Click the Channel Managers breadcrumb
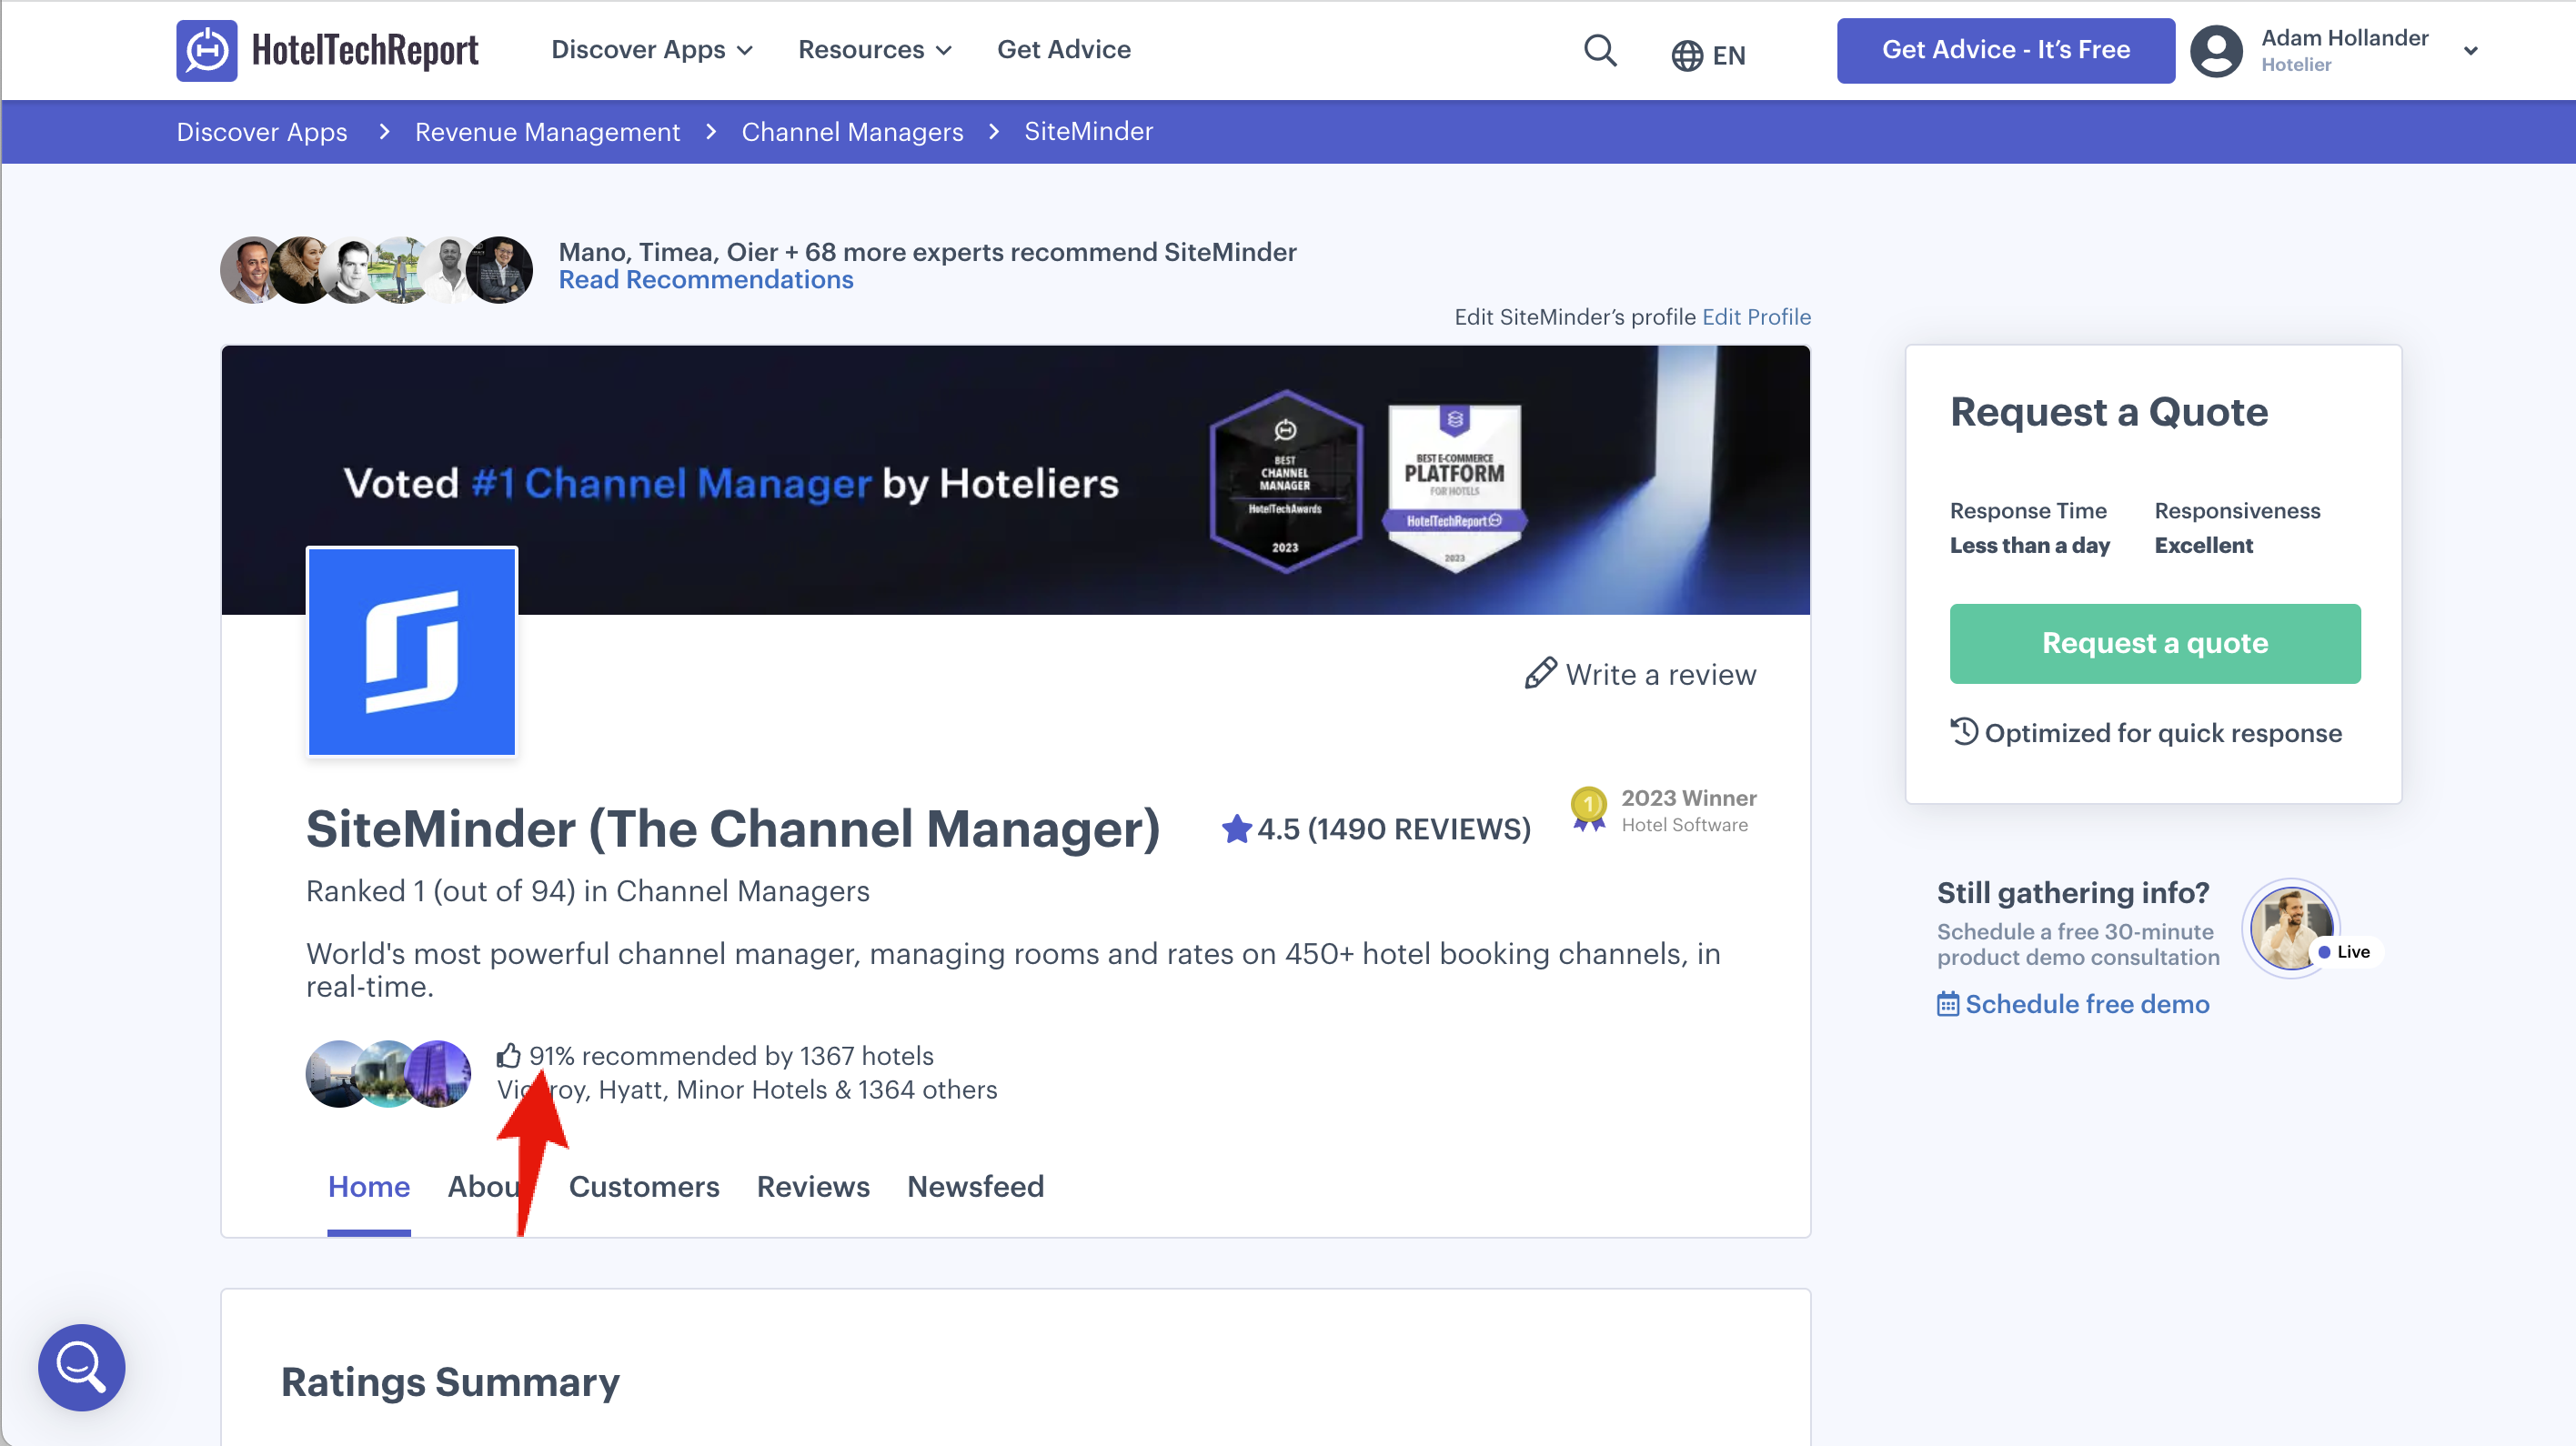 [x=851, y=132]
